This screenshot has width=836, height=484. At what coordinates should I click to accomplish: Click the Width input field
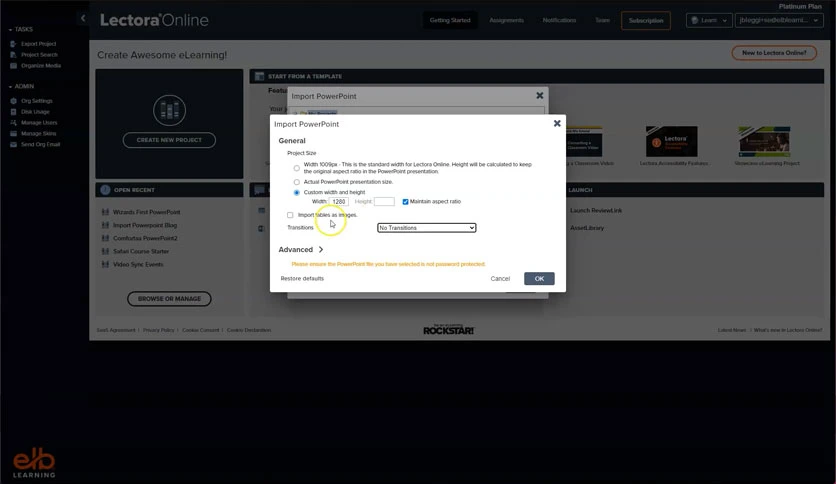point(339,201)
